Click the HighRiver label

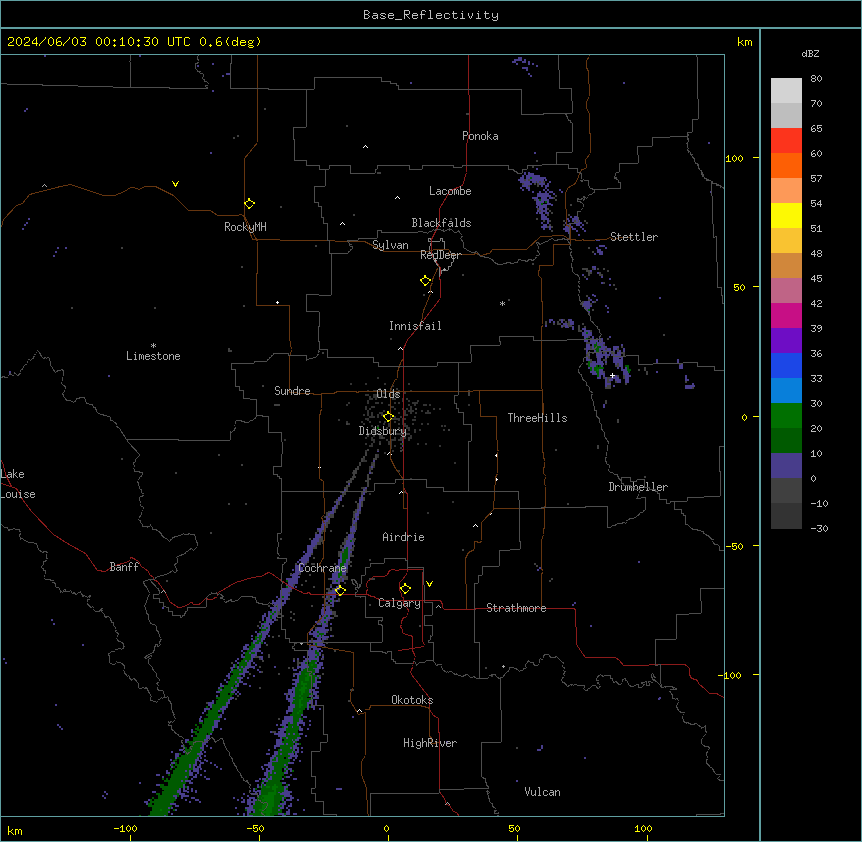(x=430, y=743)
